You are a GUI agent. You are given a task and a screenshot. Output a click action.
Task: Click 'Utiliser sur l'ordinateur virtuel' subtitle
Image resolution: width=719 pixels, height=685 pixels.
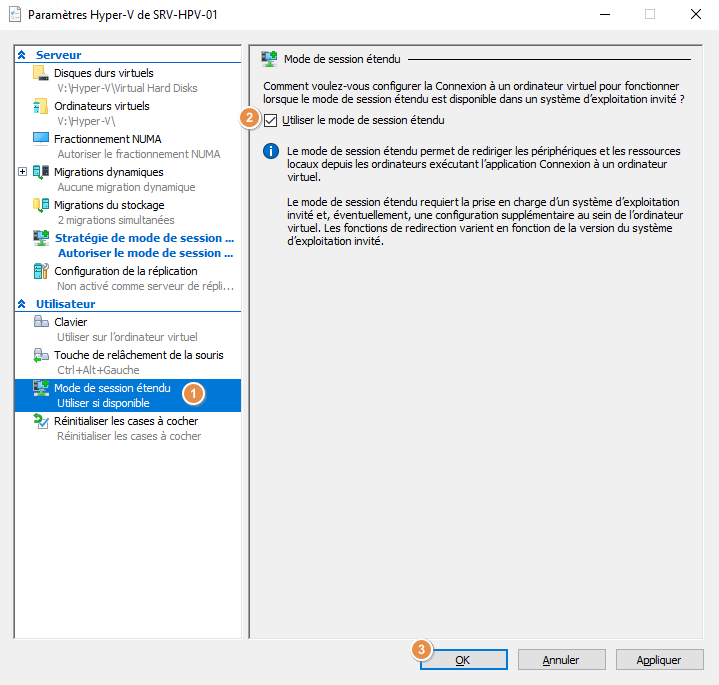pos(127,337)
